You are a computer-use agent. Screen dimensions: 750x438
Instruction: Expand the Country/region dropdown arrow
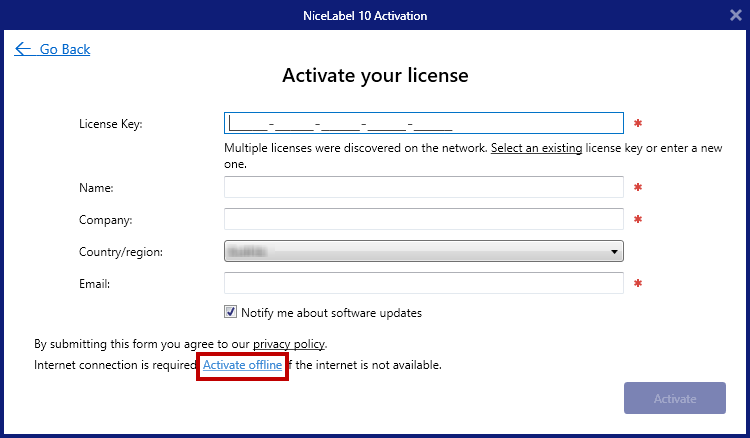[x=612, y=252]
